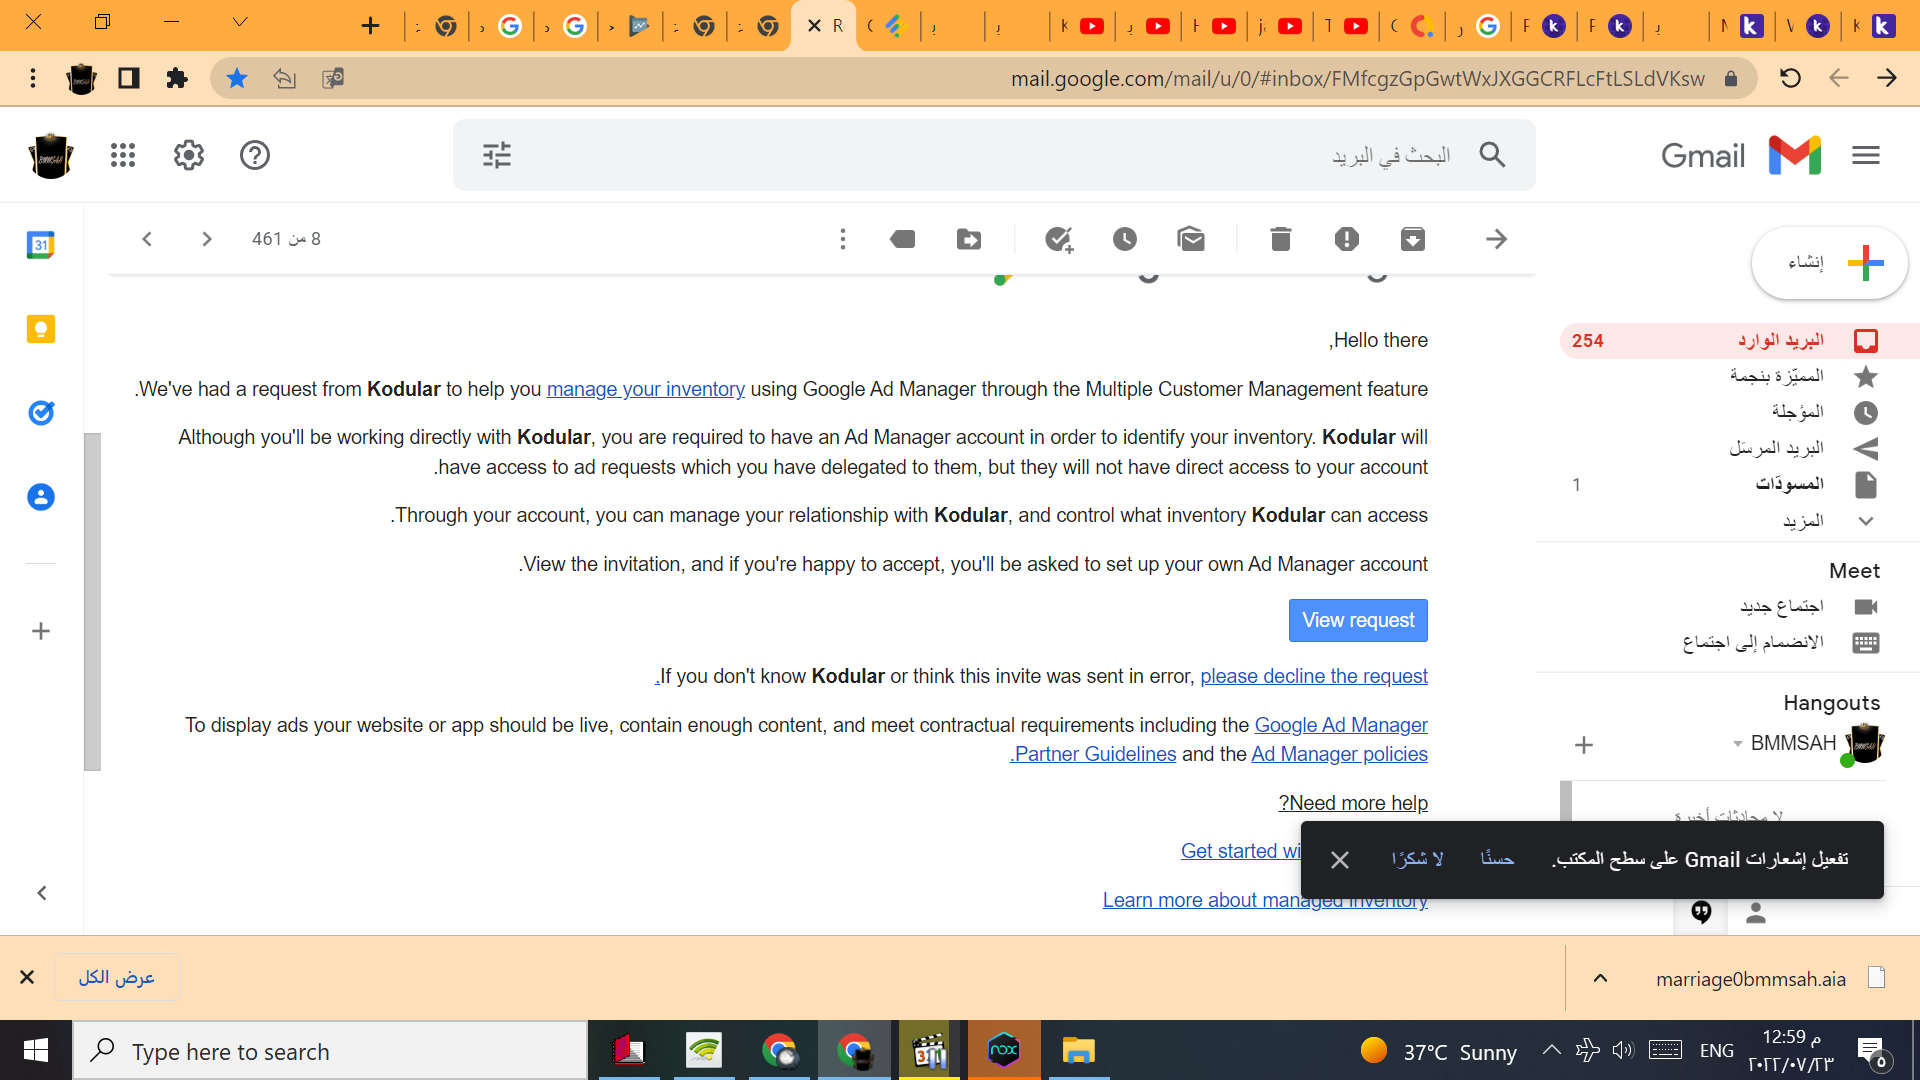Click Windows taskbar search box
The height and width of the screenshot is (1080, 1920).
(x=330, y=1051)
